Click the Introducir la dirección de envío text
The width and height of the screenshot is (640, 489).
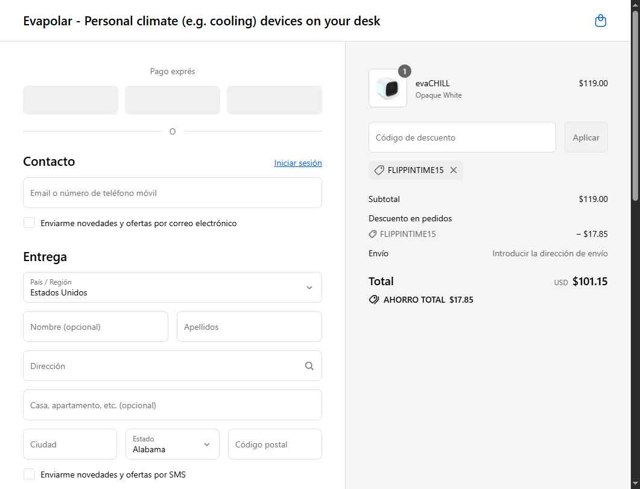click(x=550, y=253)
